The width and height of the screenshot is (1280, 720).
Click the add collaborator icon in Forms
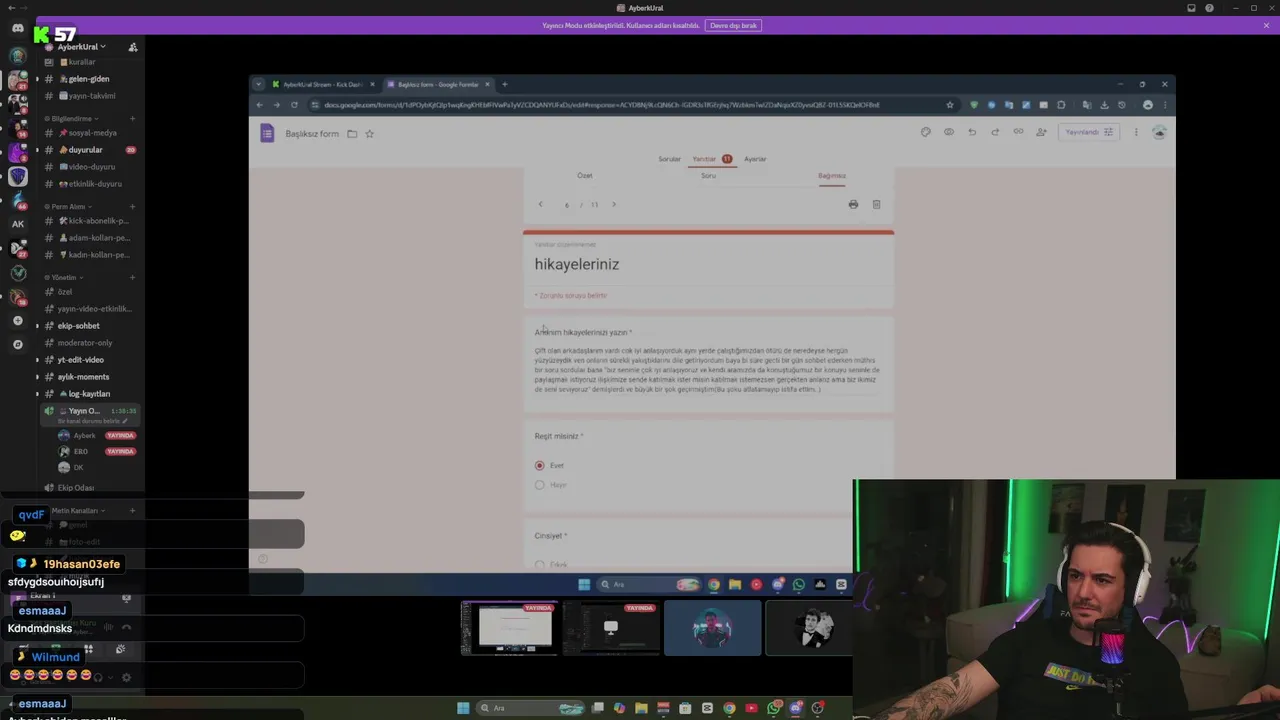[1041, 132]
